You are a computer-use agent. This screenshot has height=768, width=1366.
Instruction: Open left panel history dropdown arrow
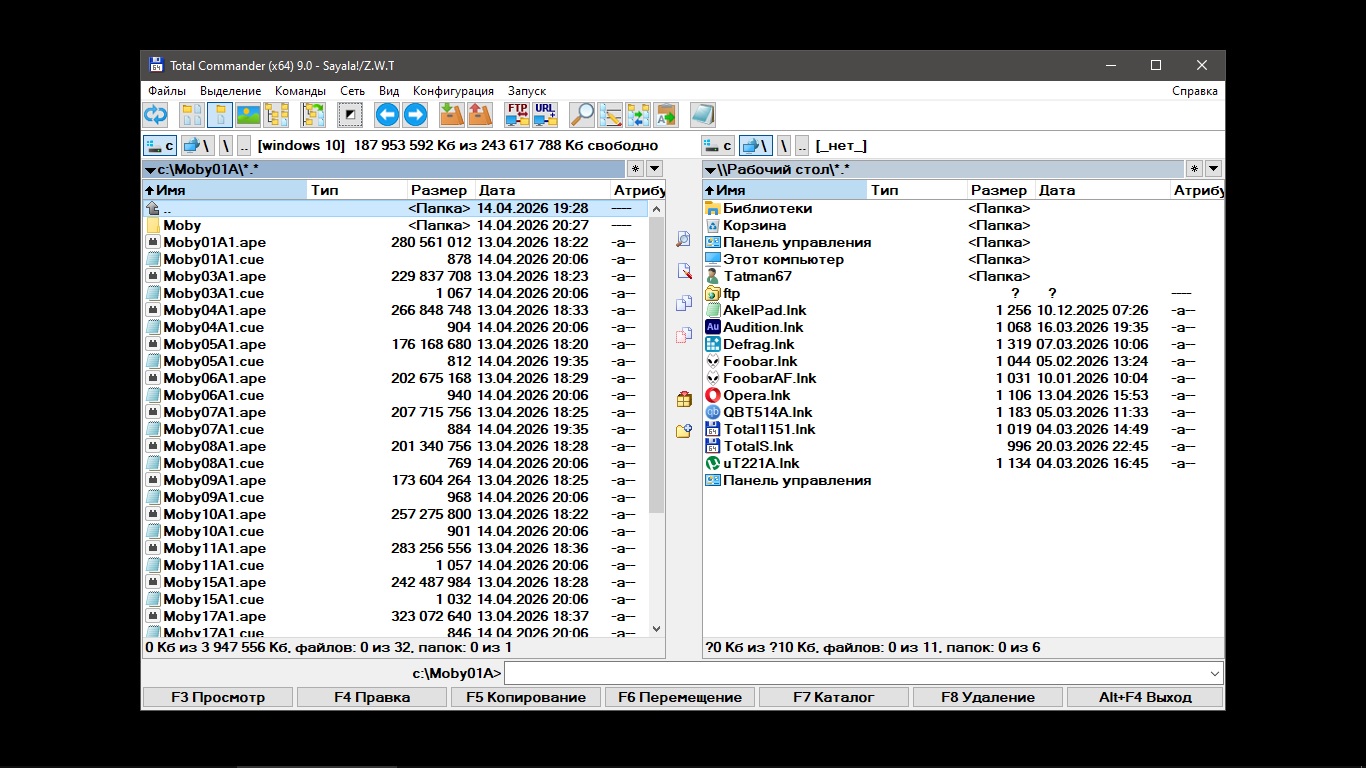[x=654, y=169]
